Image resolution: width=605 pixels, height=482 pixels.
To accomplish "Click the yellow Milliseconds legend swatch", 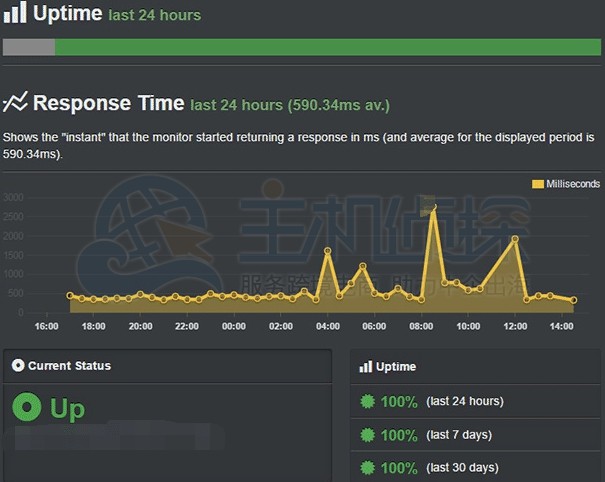I will coord(537,184).
